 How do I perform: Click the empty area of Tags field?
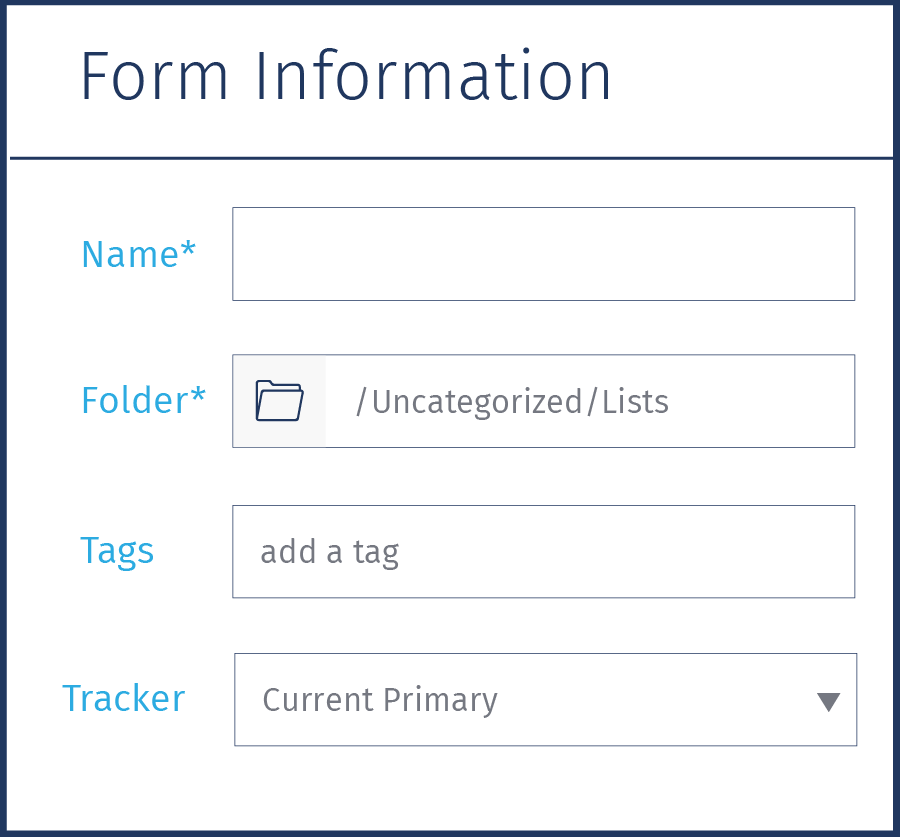[626, 551]
